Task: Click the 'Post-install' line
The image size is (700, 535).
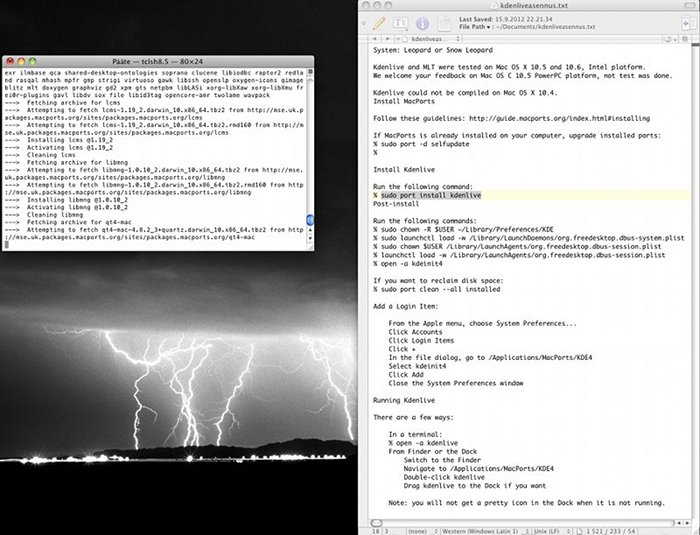Action: [x=396, y=204]
